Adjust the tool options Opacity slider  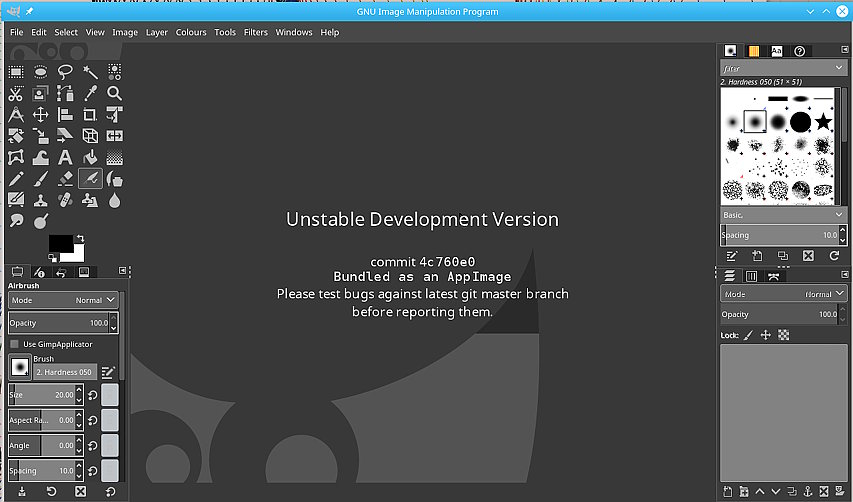click(x=59, y=323)
